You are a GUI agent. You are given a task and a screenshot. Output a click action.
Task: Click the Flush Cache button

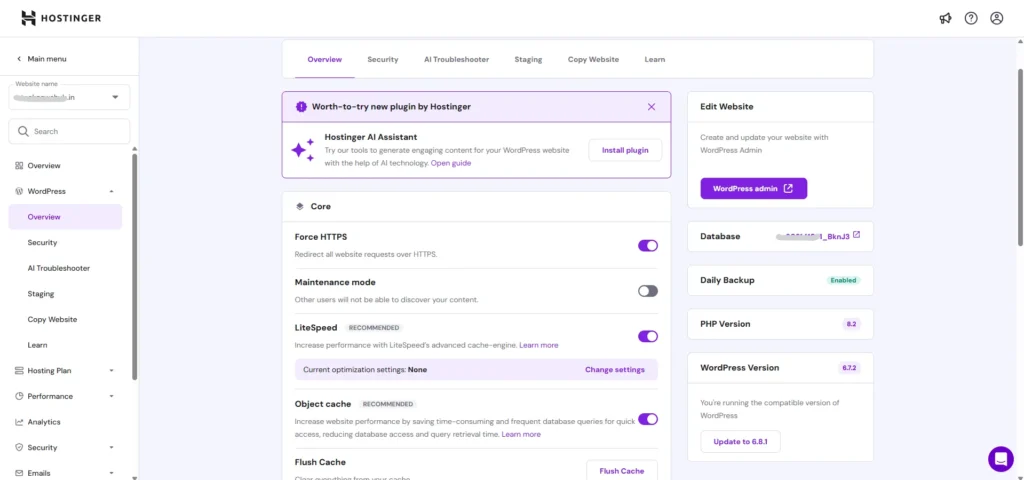point(622,470)
